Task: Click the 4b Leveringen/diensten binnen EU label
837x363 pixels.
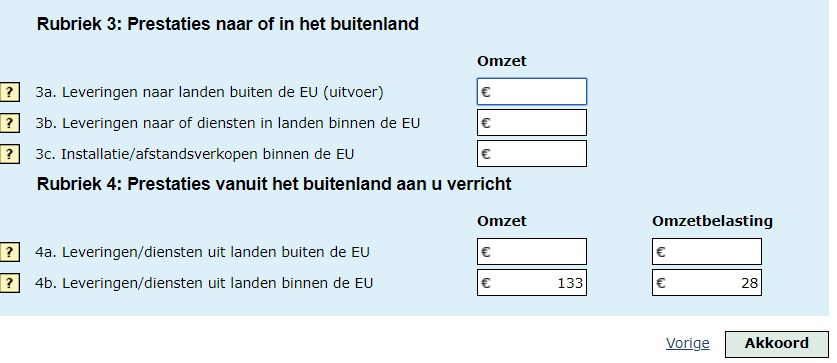Action: click(x=204, y=283)
